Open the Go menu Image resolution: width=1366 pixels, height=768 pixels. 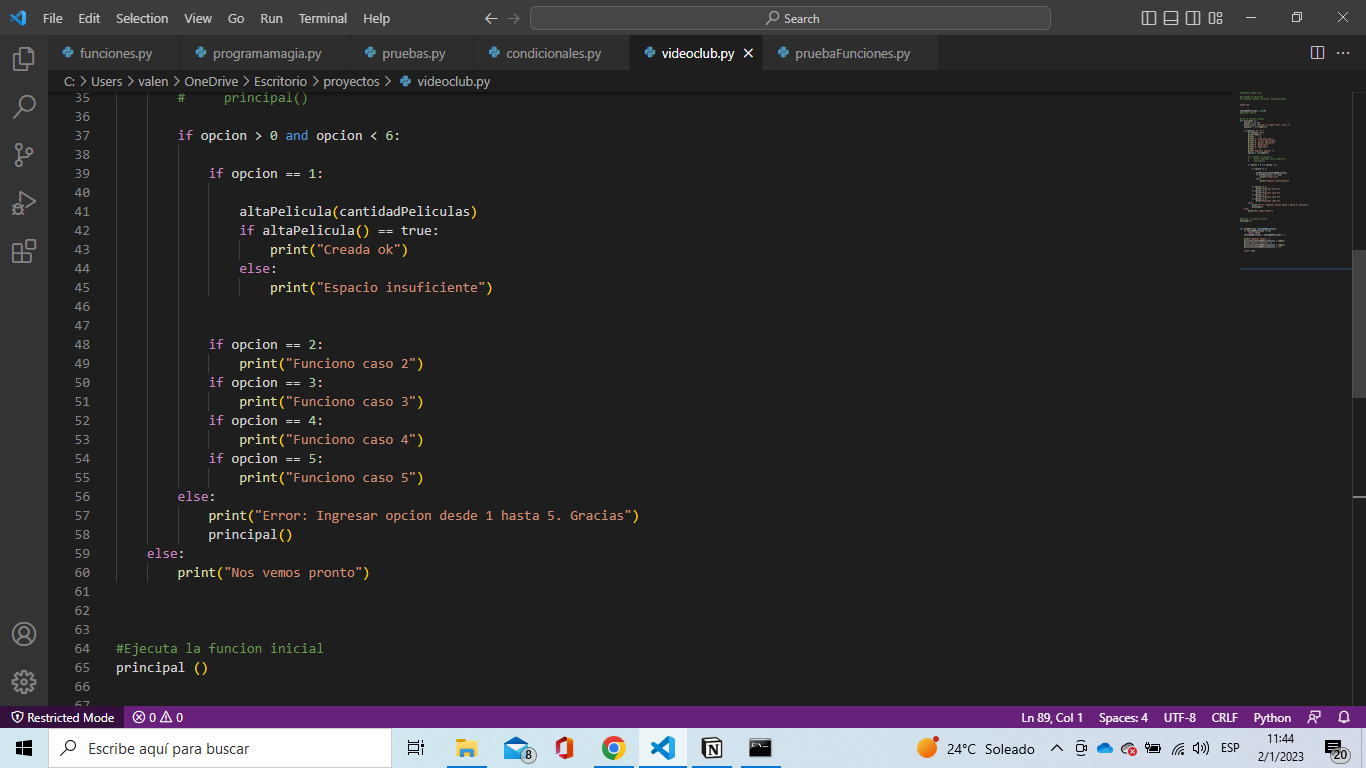pos(236,18)
